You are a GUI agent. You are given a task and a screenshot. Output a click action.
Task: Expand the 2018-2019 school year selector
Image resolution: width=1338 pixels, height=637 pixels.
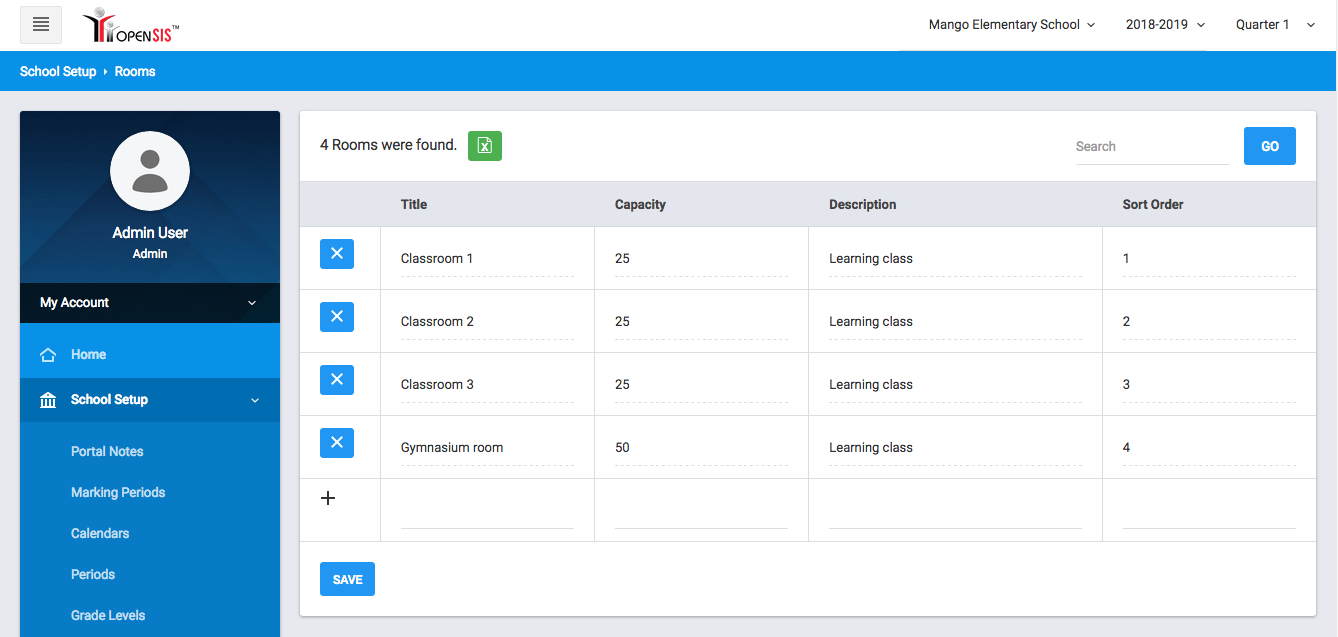(x=1165, y=25)
